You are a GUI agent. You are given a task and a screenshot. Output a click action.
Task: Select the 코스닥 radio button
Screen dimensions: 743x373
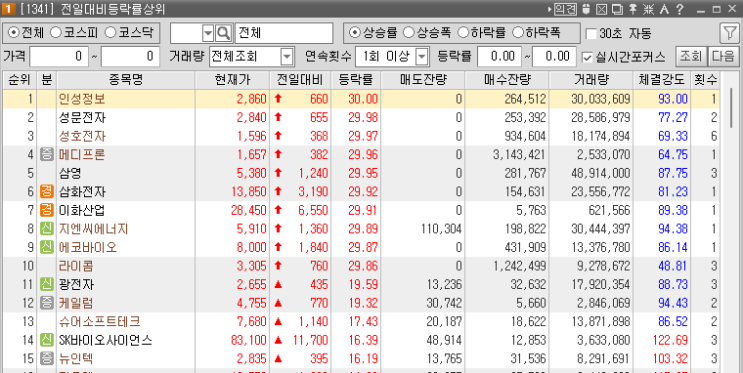click(x=110, y=33)
